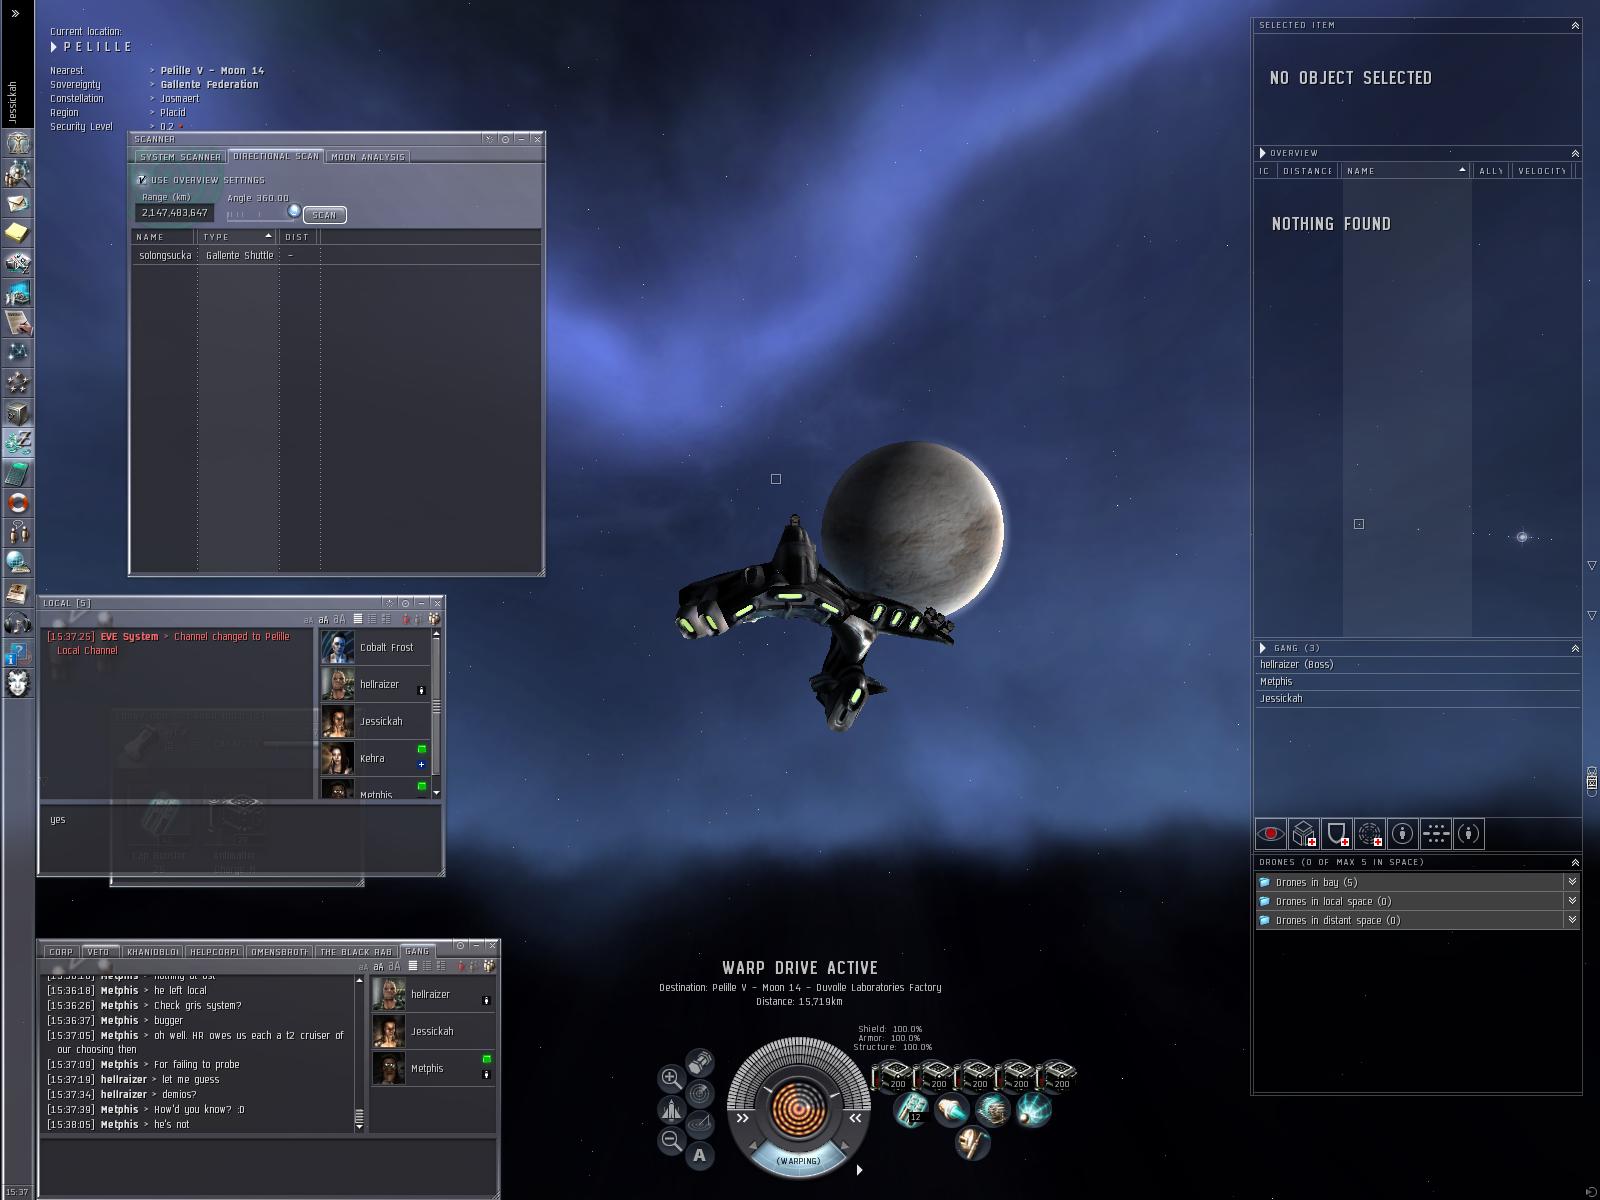Click the Josmaert constellation link
The image size is (1600, 1200).
pos(179,98)
